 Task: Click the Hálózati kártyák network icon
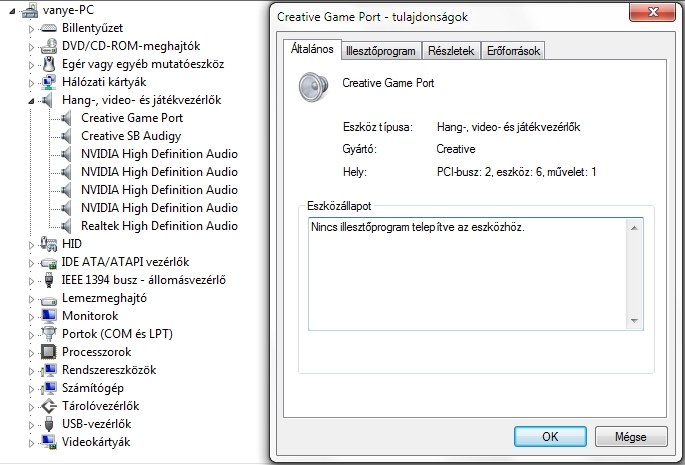pyautogui.click(x=48, y=82)
